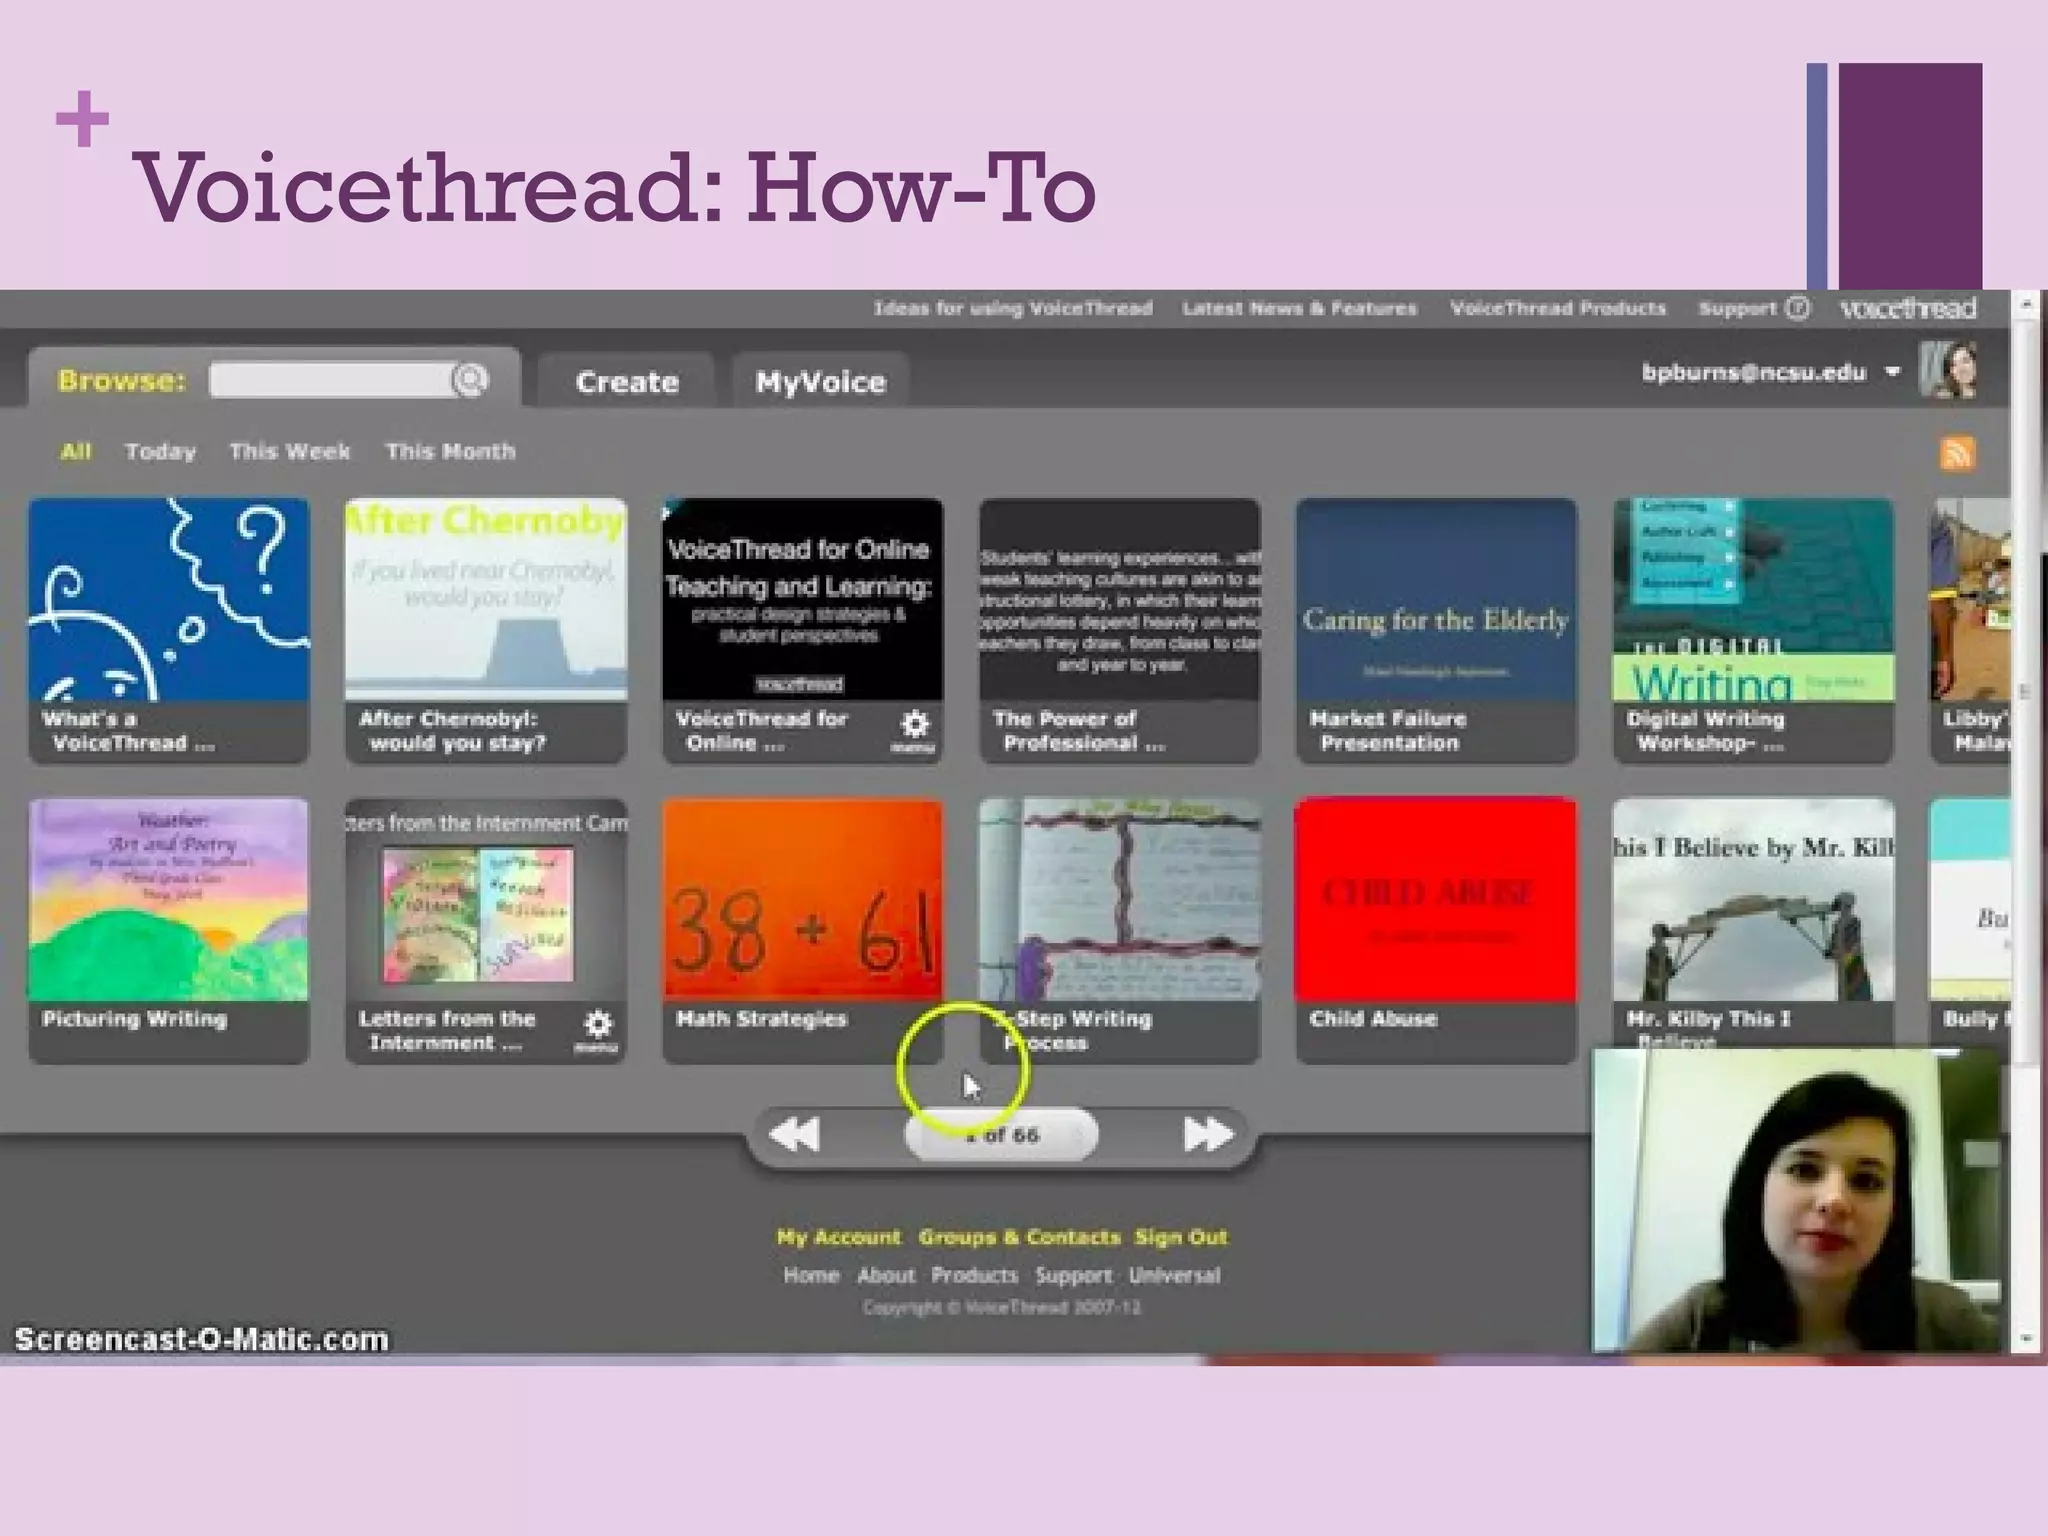Viewport: 2048px width, 1536px height.
Task: Filter threads by All
Action: (76, 451)
